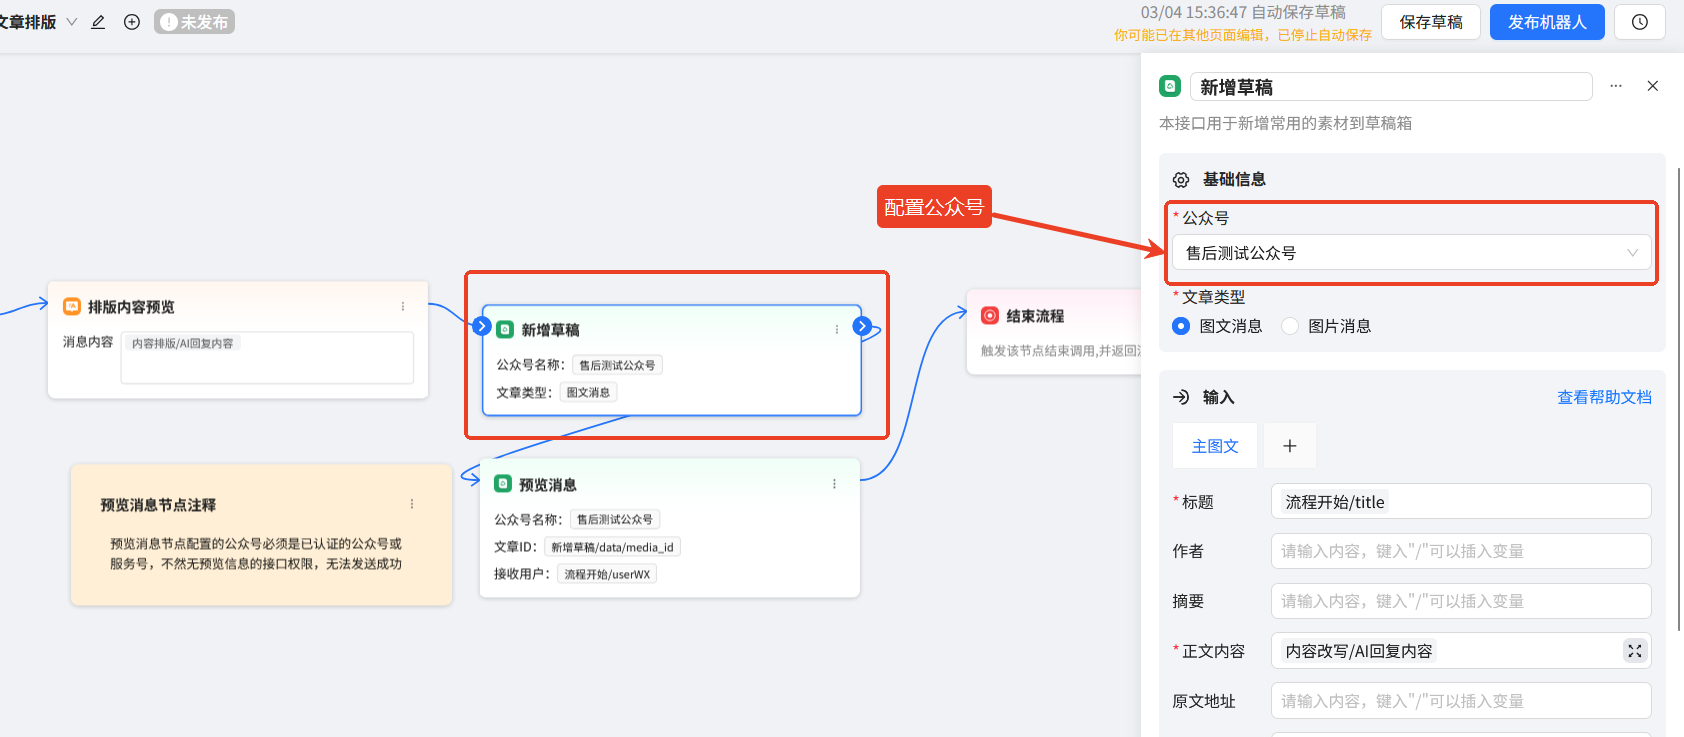The height and width of the screenshot is (737, 1684).
Task: Open the more options menu on 排版内容预览 node
Action: (x=403, y=307)
